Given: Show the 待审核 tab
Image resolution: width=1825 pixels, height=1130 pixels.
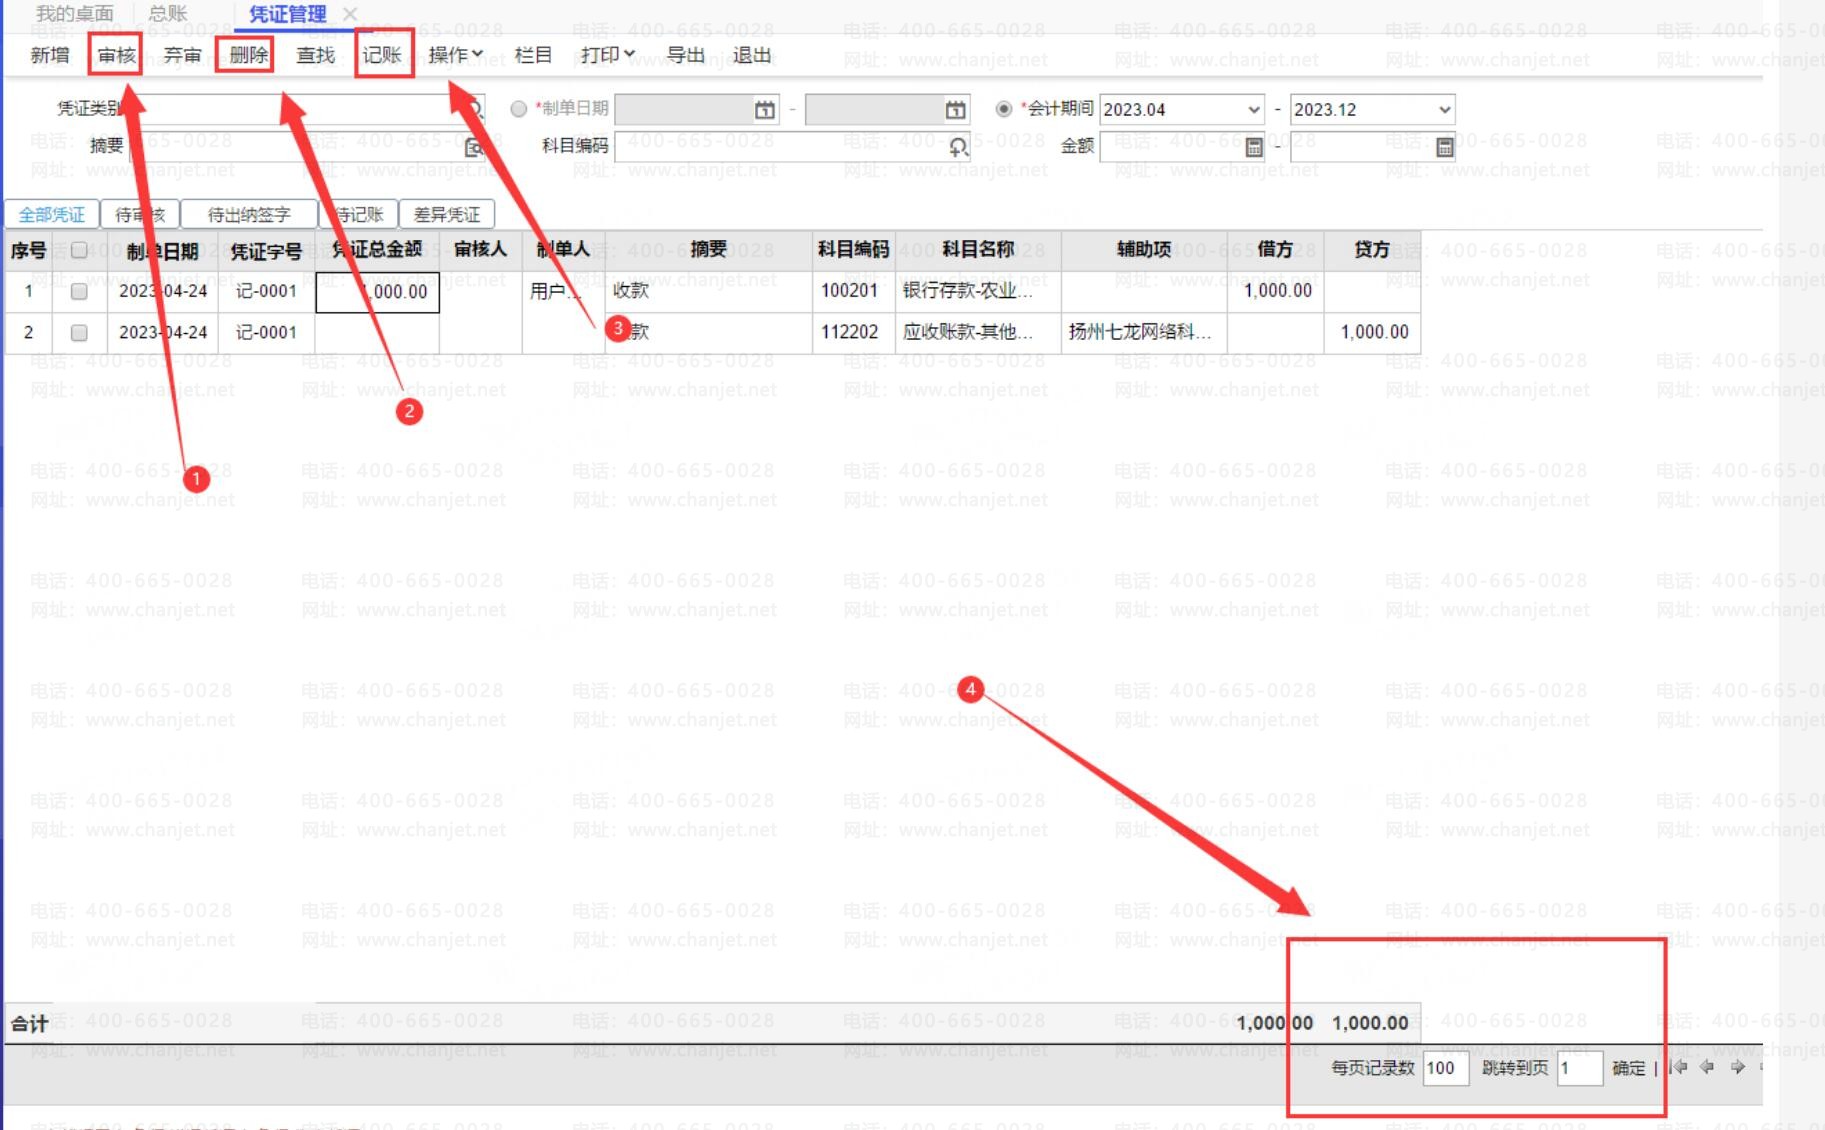Looking at the screenshot, I should (x=140, y=214).
